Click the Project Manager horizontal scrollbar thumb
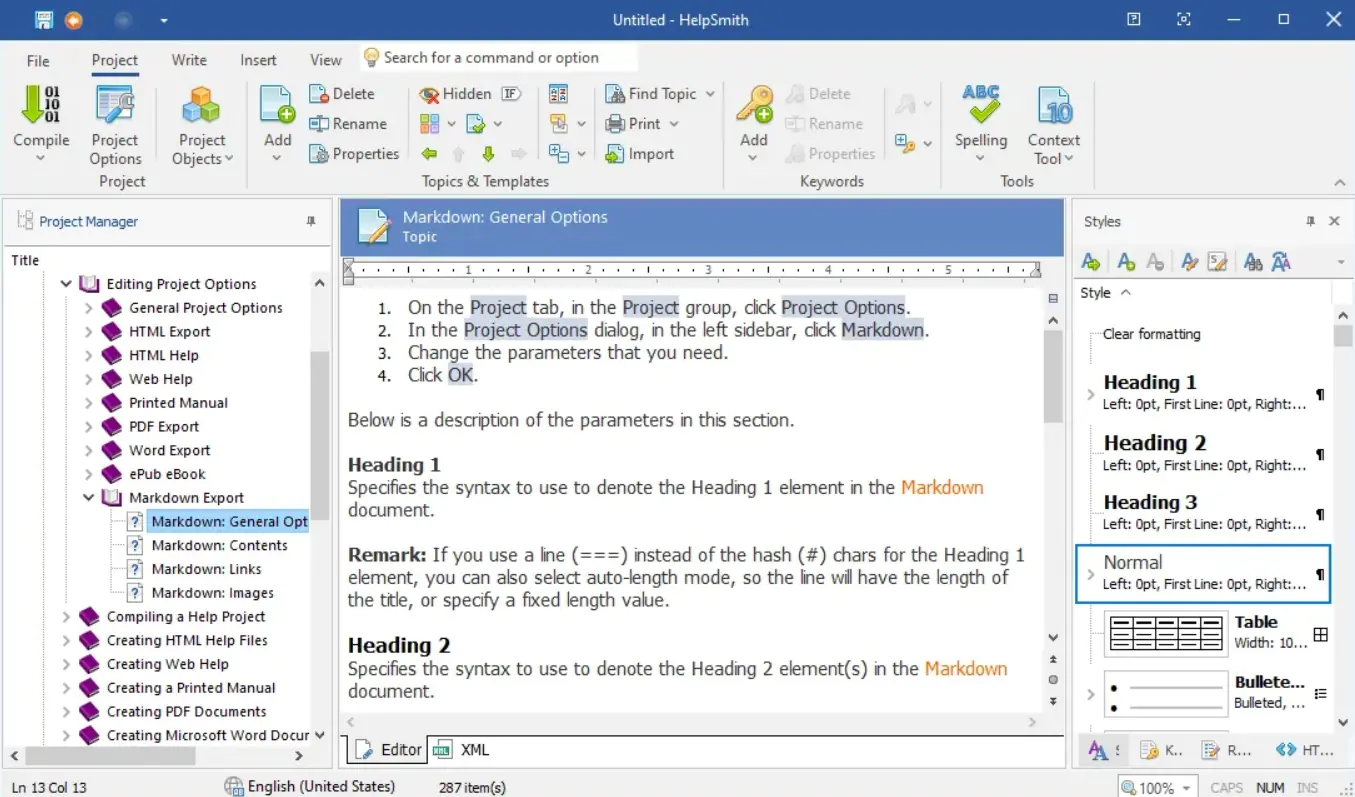This screenshot has height=797, width=1355. click(x=109, y=757)
